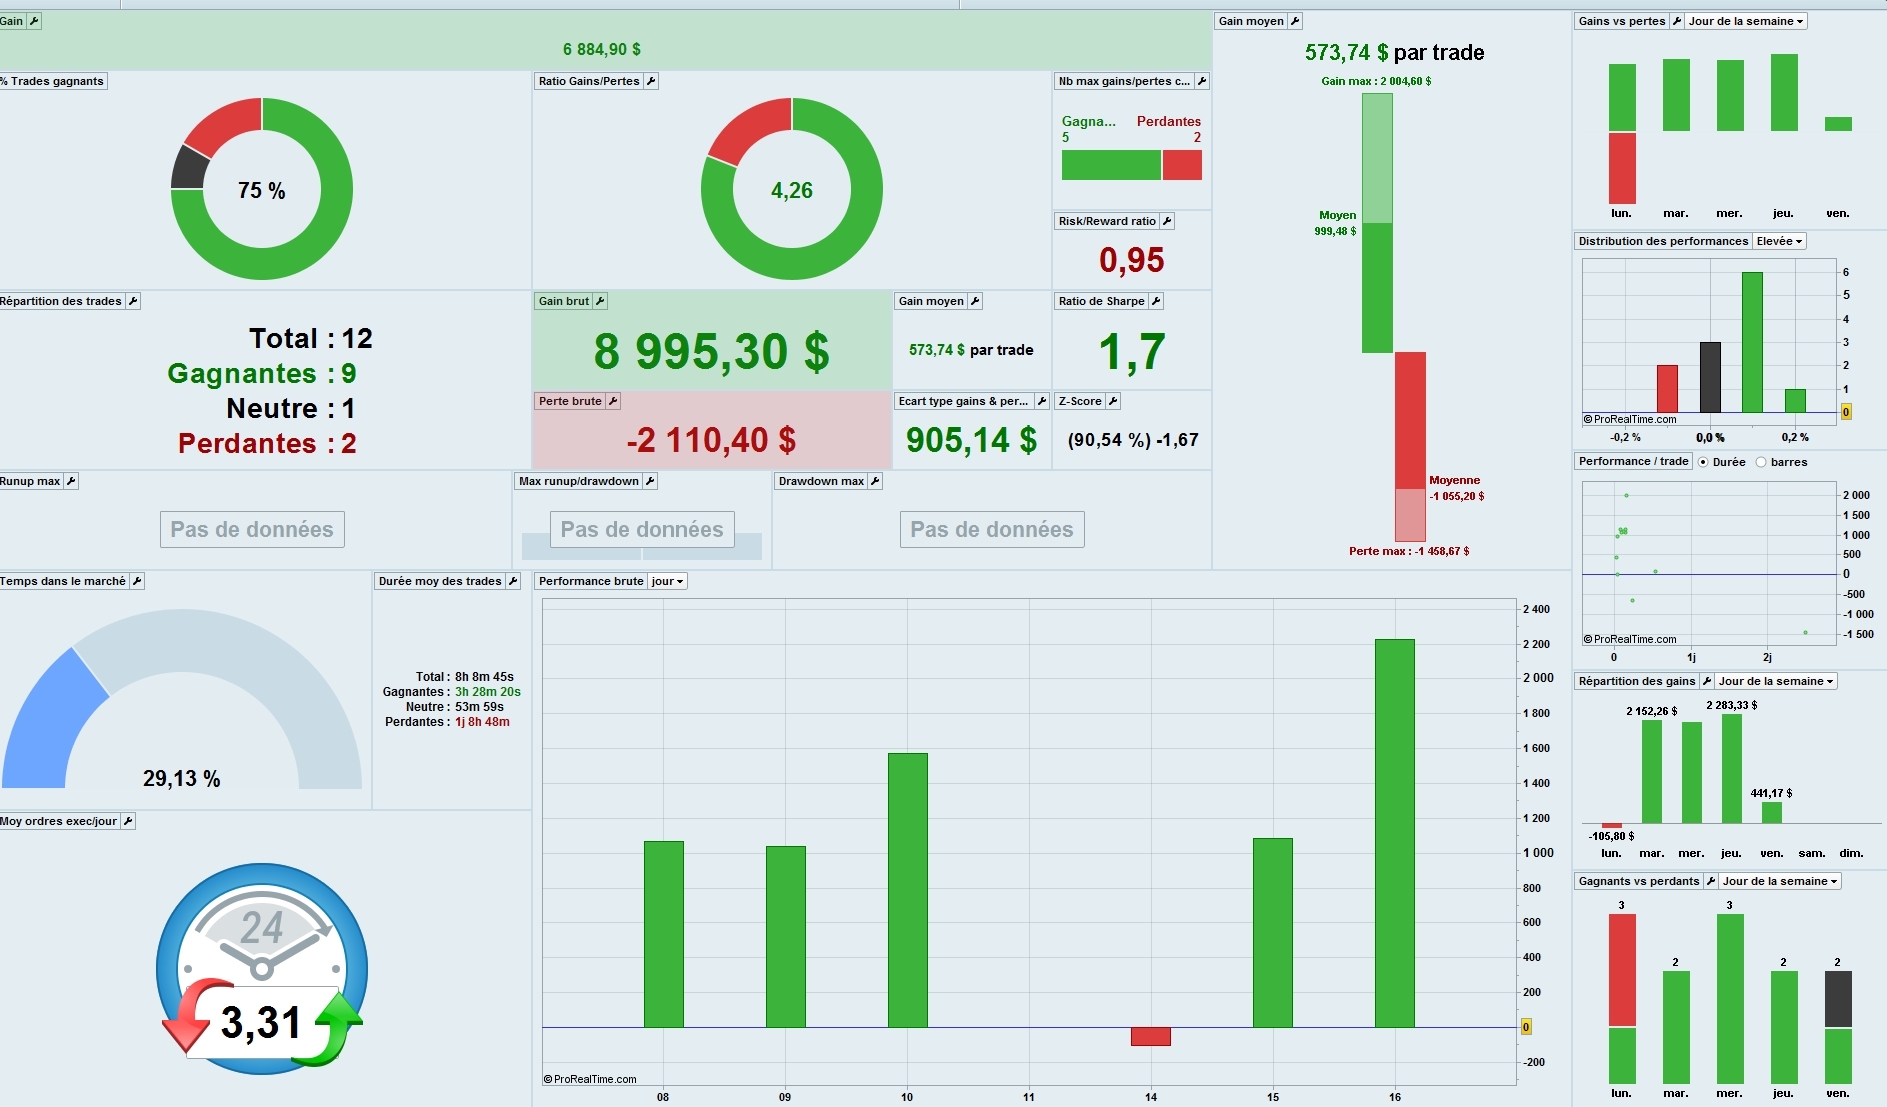Configure Ratio de Sharpe with its wrench
The height and width of the screenshot is (1107, 1887).
pos(1156,301)
